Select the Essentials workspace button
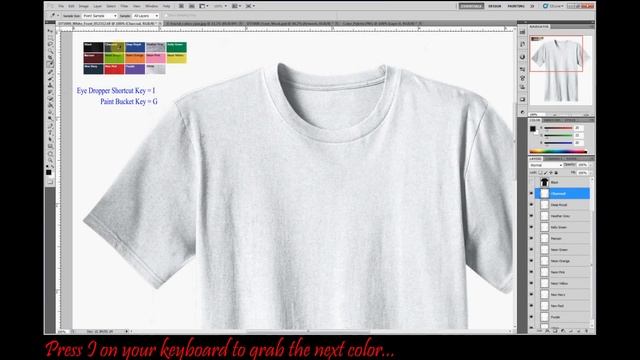The image size is (640, 360). (471, 6)
